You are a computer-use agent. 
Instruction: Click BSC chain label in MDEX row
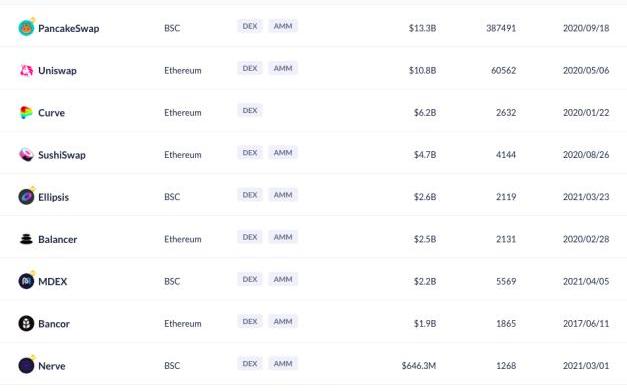click(x=172, y=281)
